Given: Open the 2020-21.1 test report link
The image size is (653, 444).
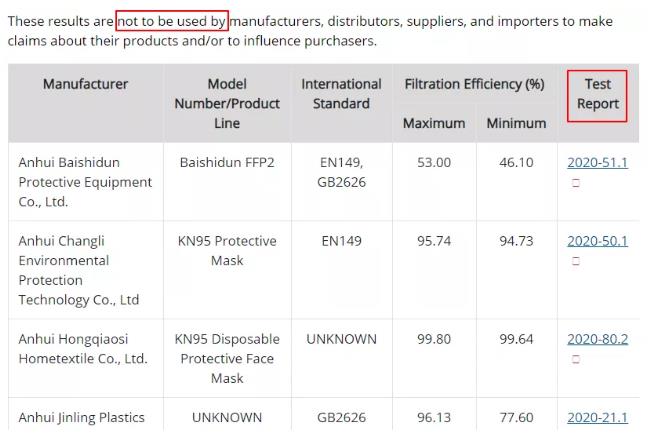Looking at the screenshot, I should [597, 417].
